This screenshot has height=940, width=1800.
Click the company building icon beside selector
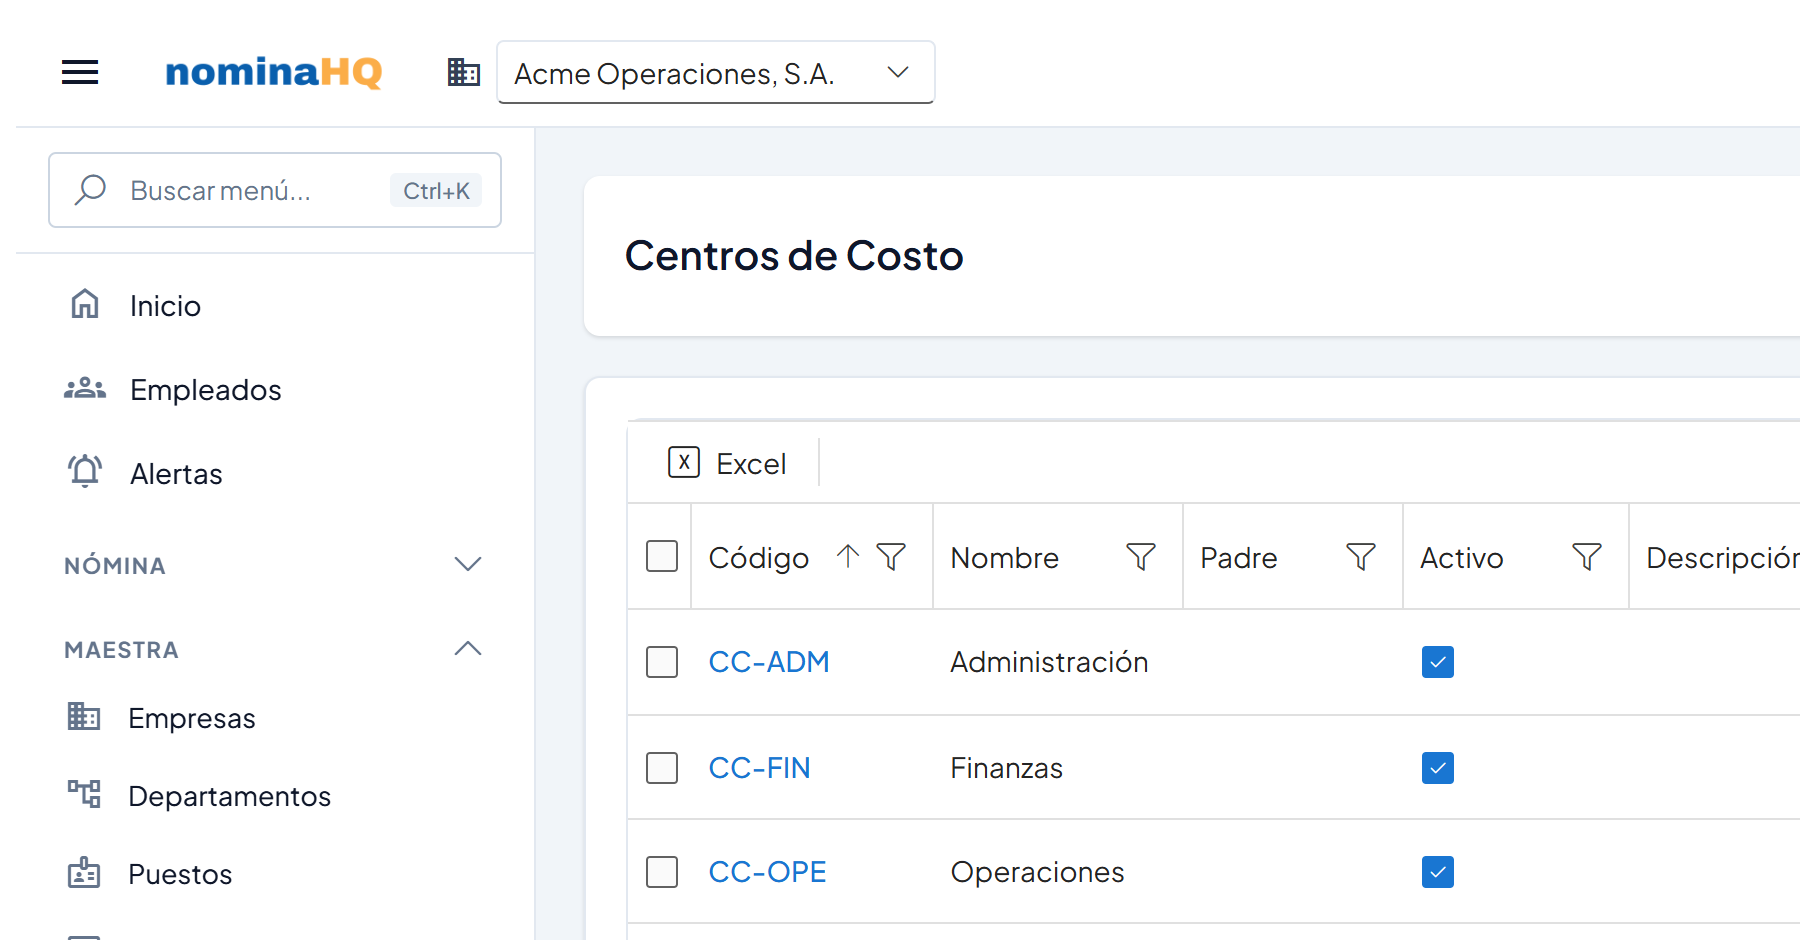[464, 72]
